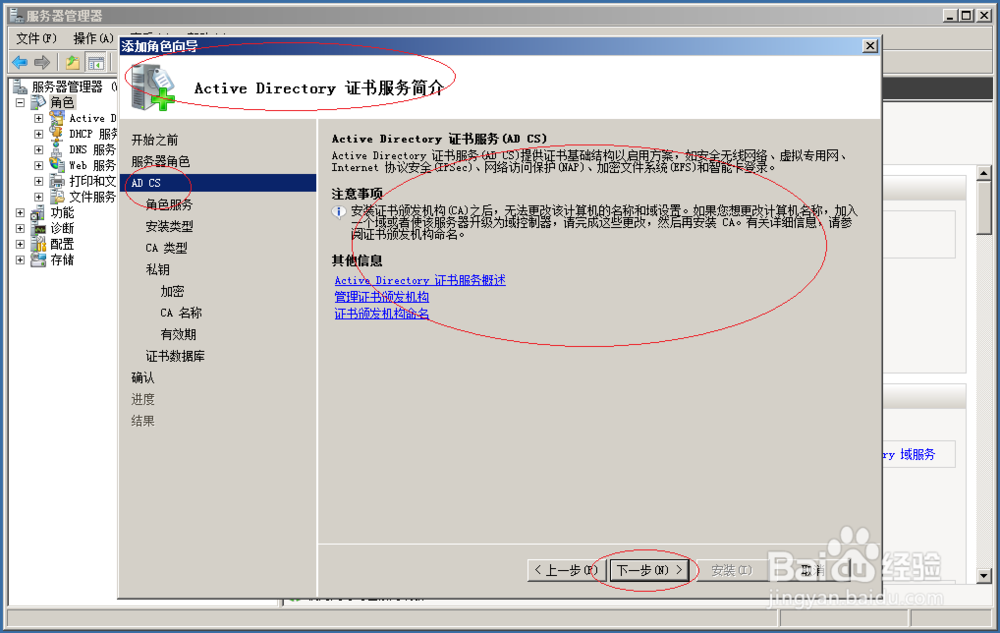Click the Back arrow toolbar icon
This screenshot has width=1000, height=633.
[20, 62]
